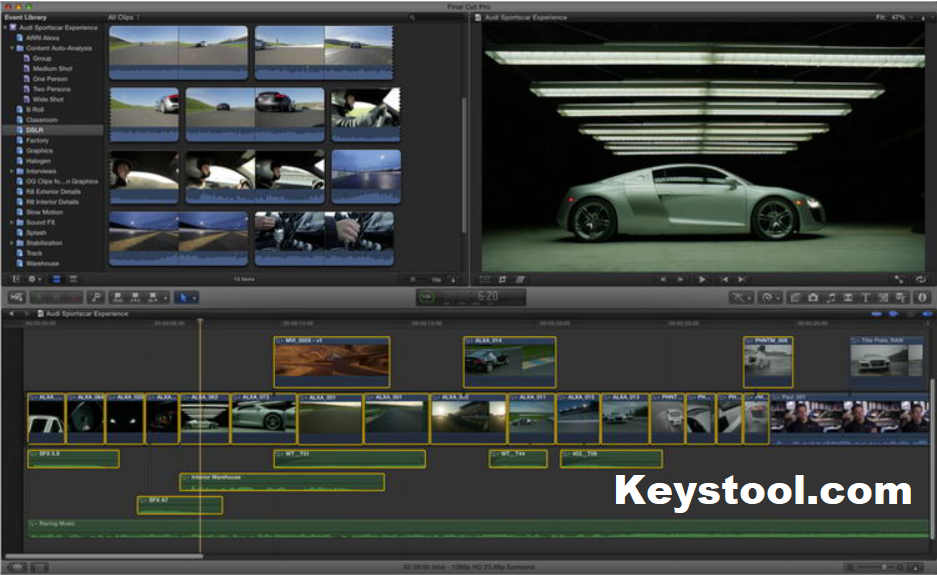Go back in timeline history

(11, 313)
